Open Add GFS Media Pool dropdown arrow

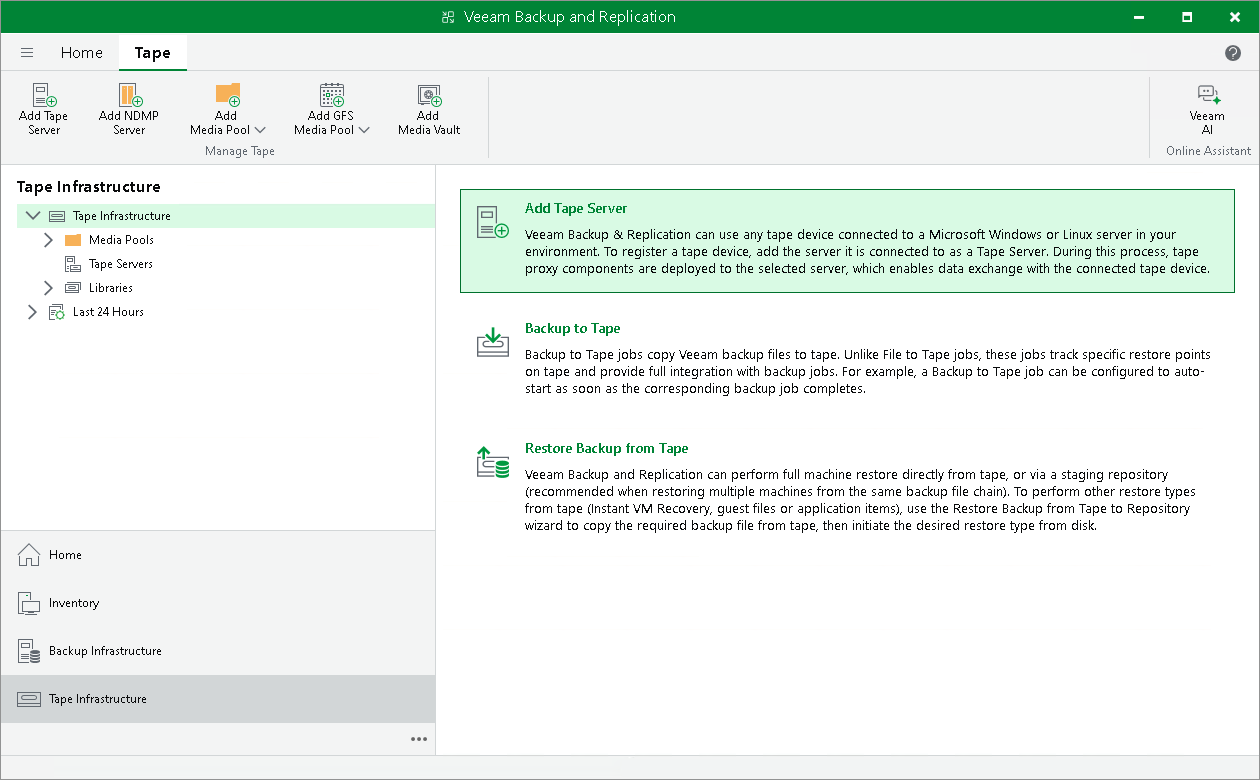tap(364, 130)
